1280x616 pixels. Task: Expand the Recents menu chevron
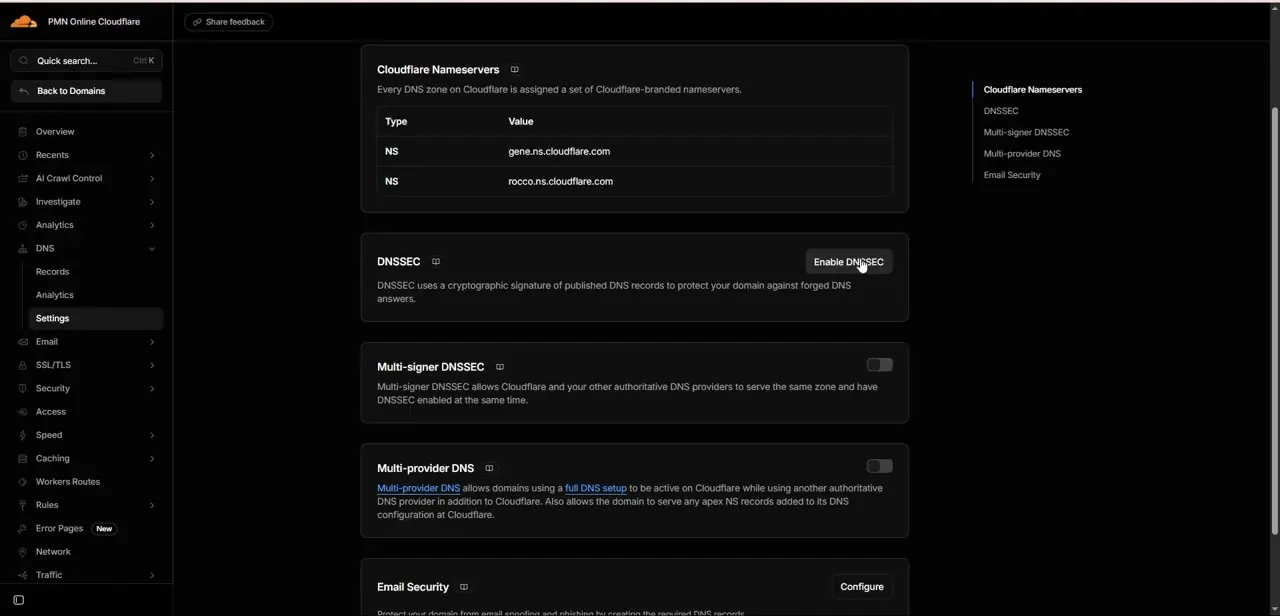pyautogui.click(x=152, y=155)
